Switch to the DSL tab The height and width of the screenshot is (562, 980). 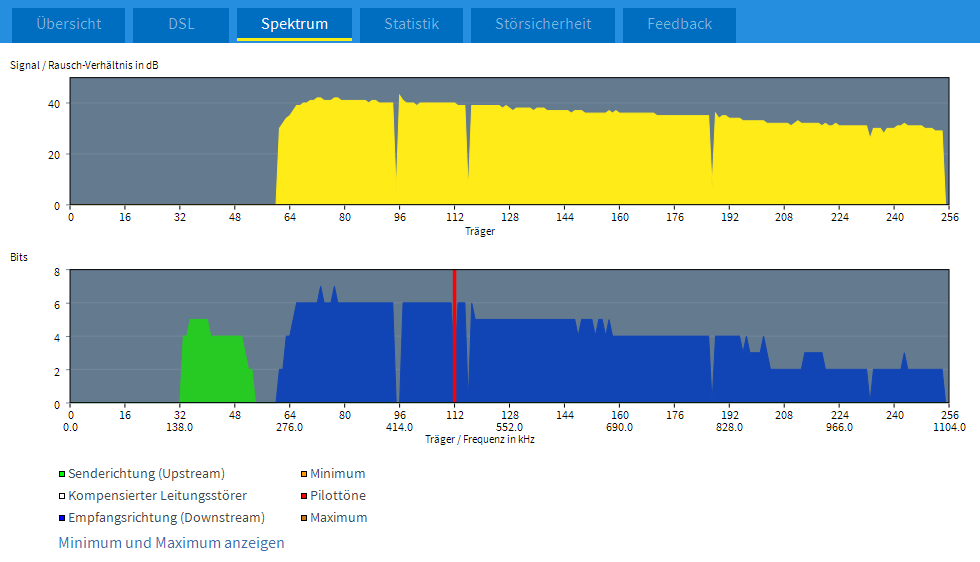click(x=181, y=24)
